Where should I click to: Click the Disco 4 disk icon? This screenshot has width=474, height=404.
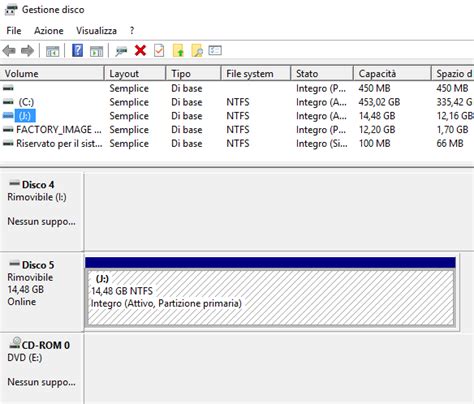tap(14, 184)
